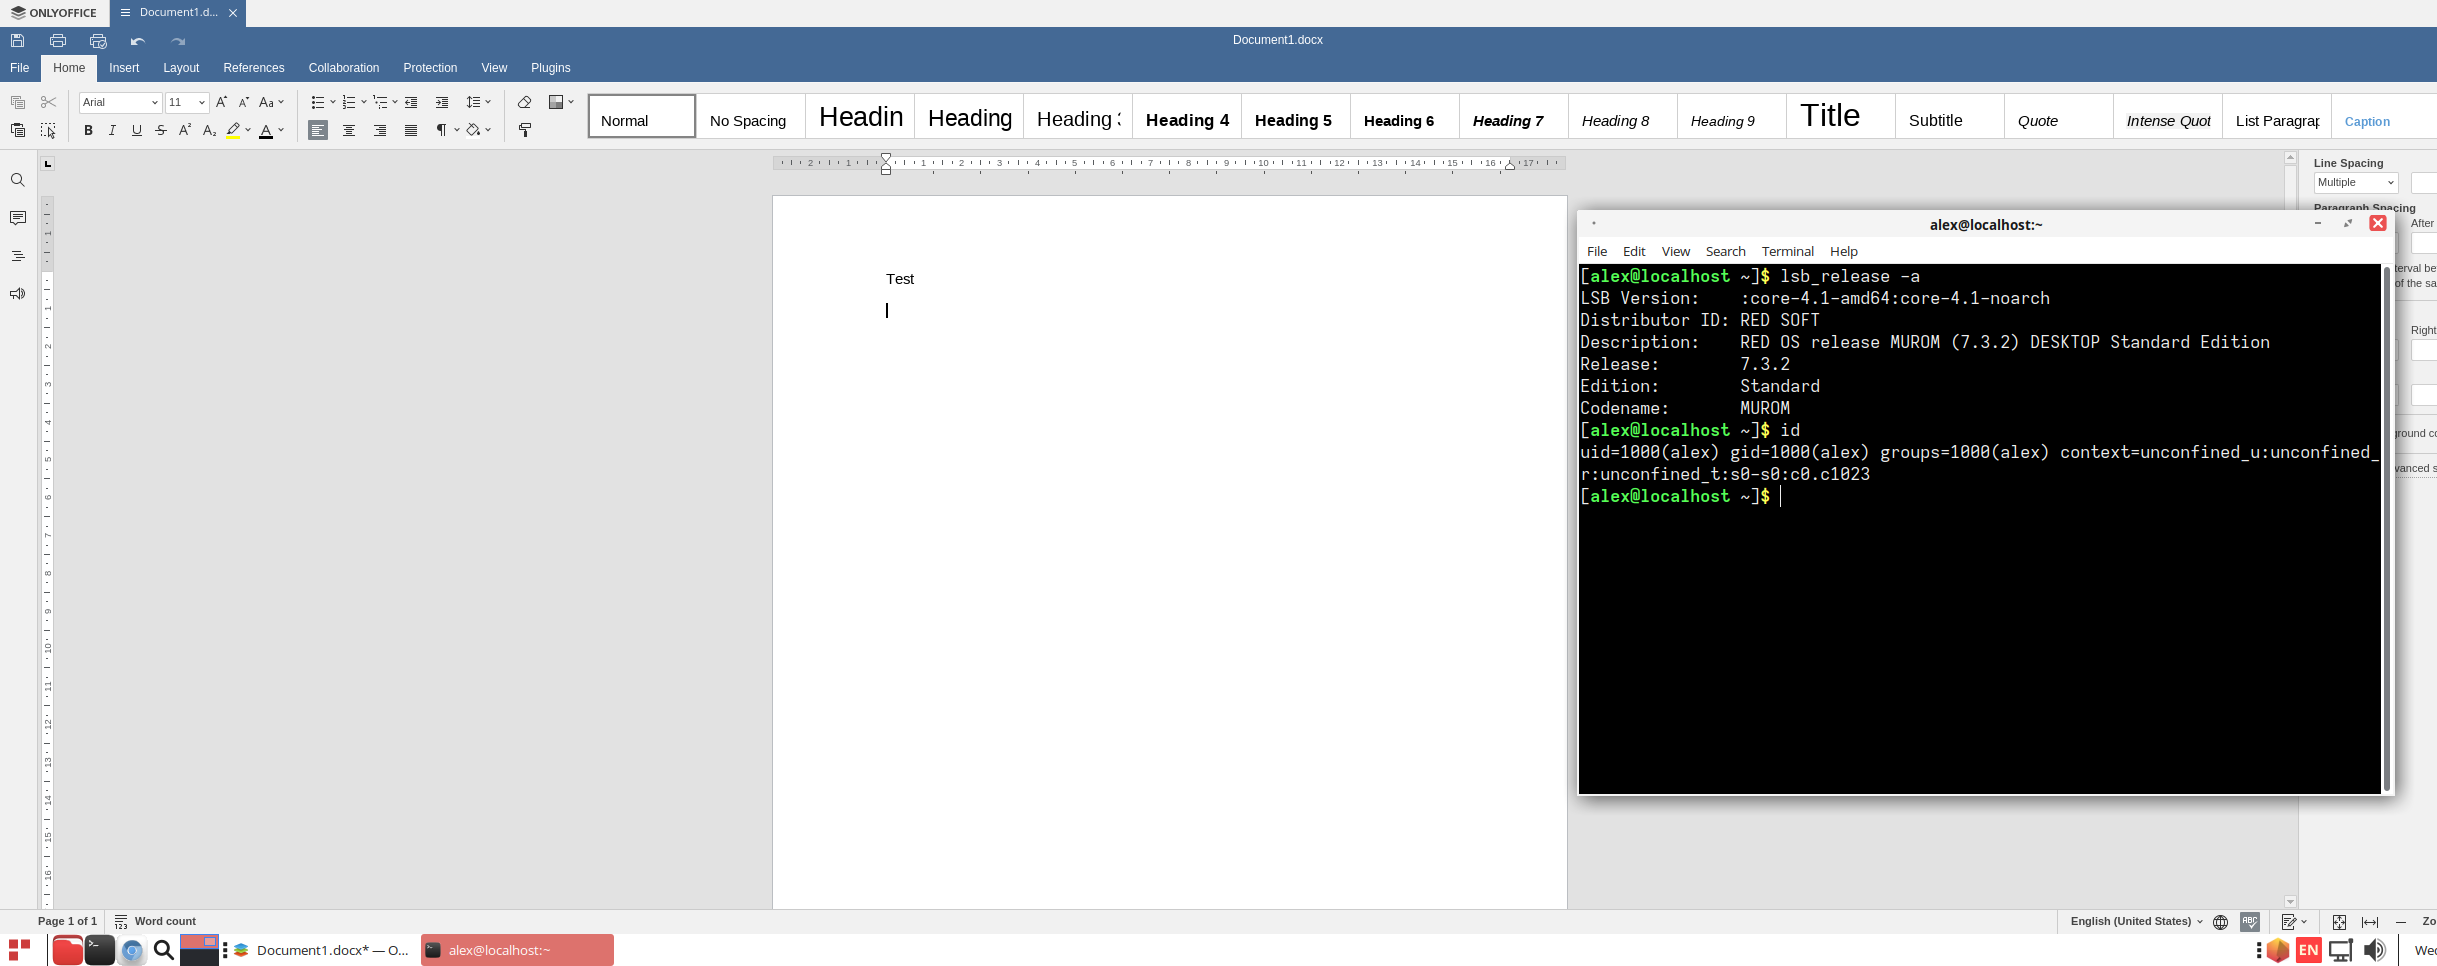Click the alex@localhost terminal taskbar button
This screenshot has width=2437, height=966.
pyautogui.click(x=517, y=951)
